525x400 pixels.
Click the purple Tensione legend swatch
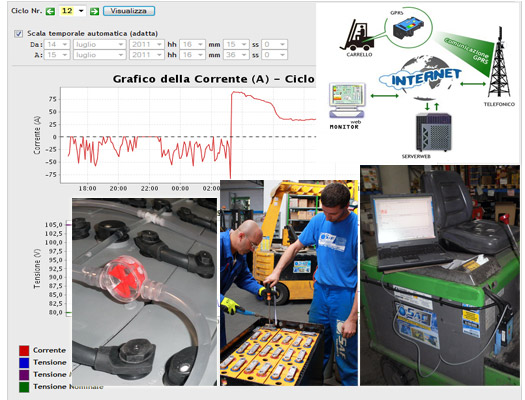point(24,375)
